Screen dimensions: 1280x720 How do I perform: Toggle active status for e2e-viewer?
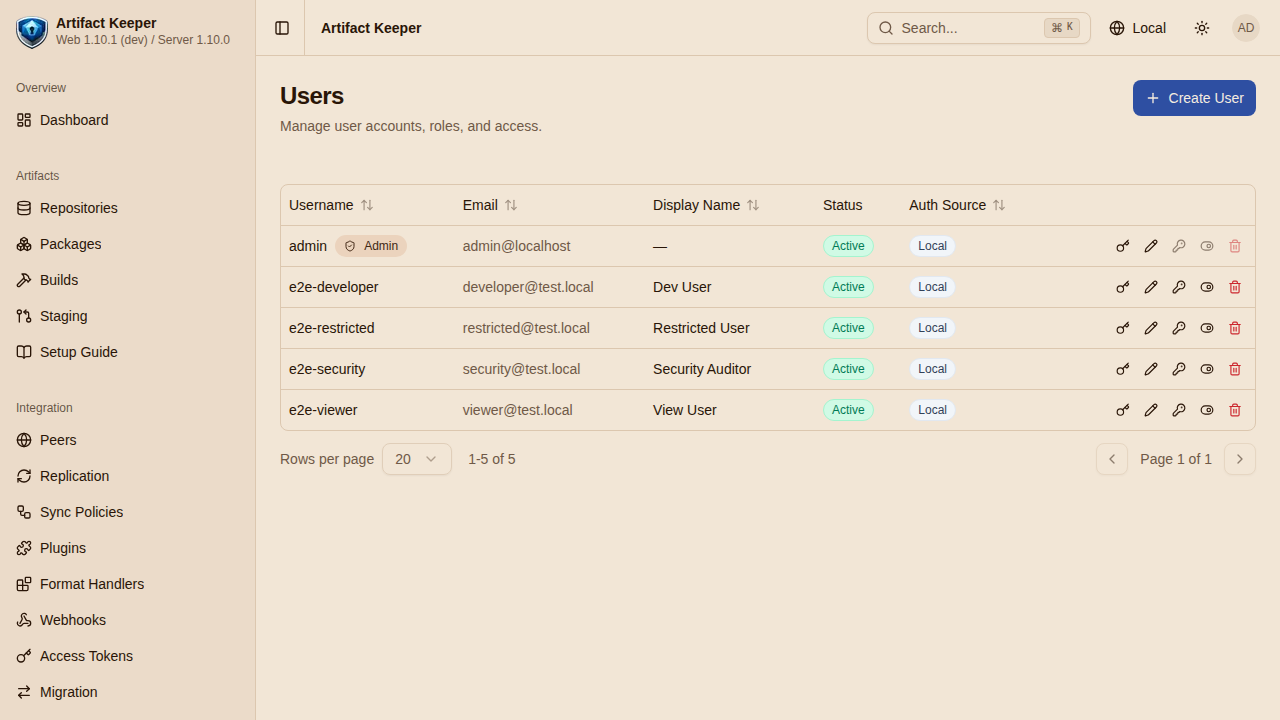click(x=1207, y=410)
